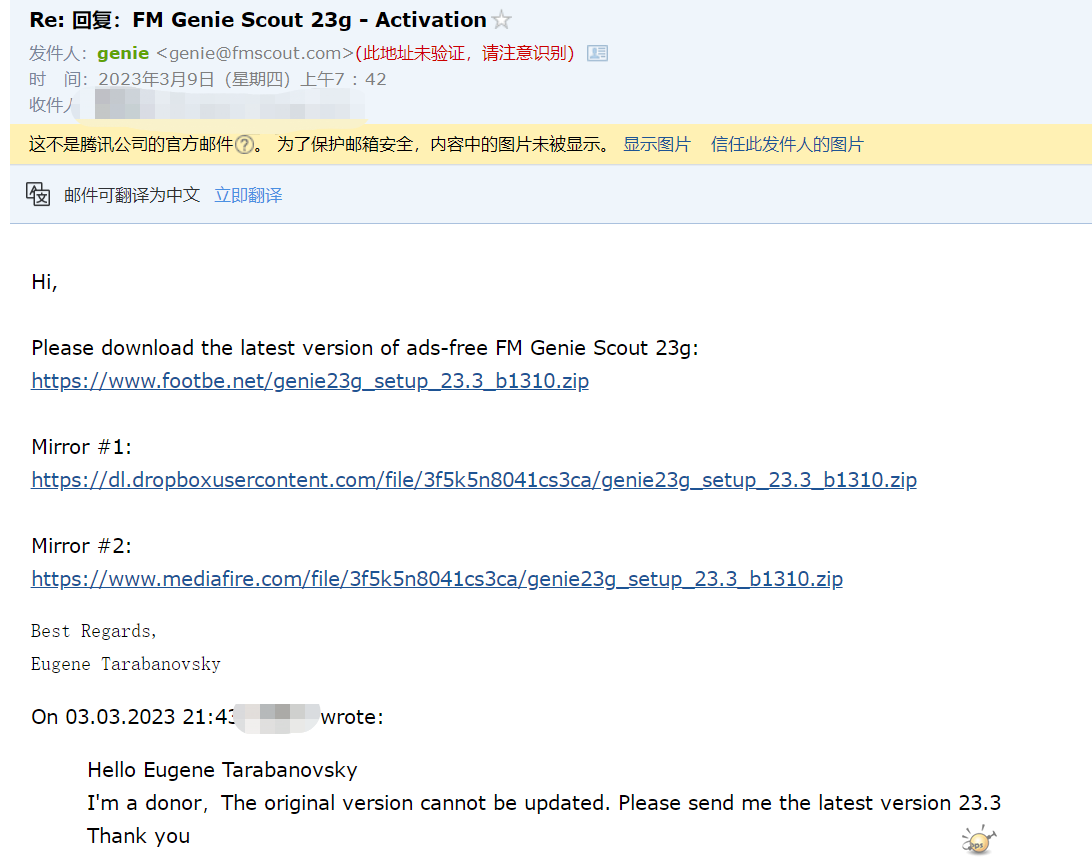Star this email with the star icon
Viewport: 1092px width, 864px height.
coord(501,20)
